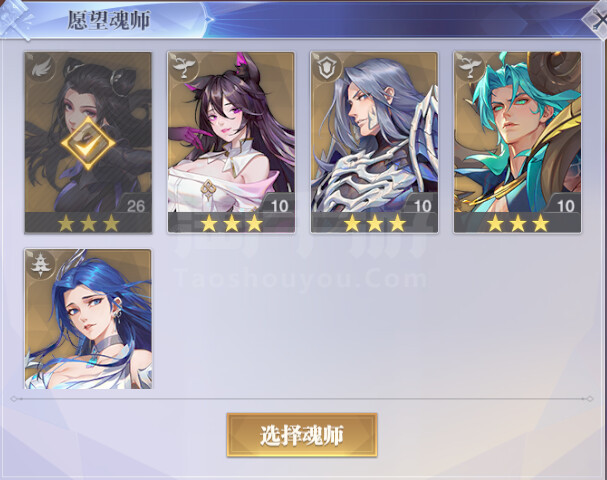Click the level 26 badge on first card
Screen dimensions: 607x480
click(135, 205)
